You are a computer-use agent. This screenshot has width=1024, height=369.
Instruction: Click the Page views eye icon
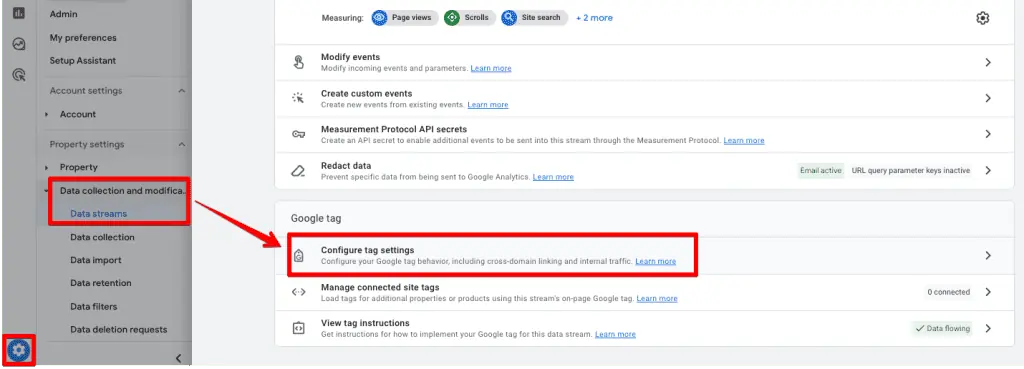[379, 18]
